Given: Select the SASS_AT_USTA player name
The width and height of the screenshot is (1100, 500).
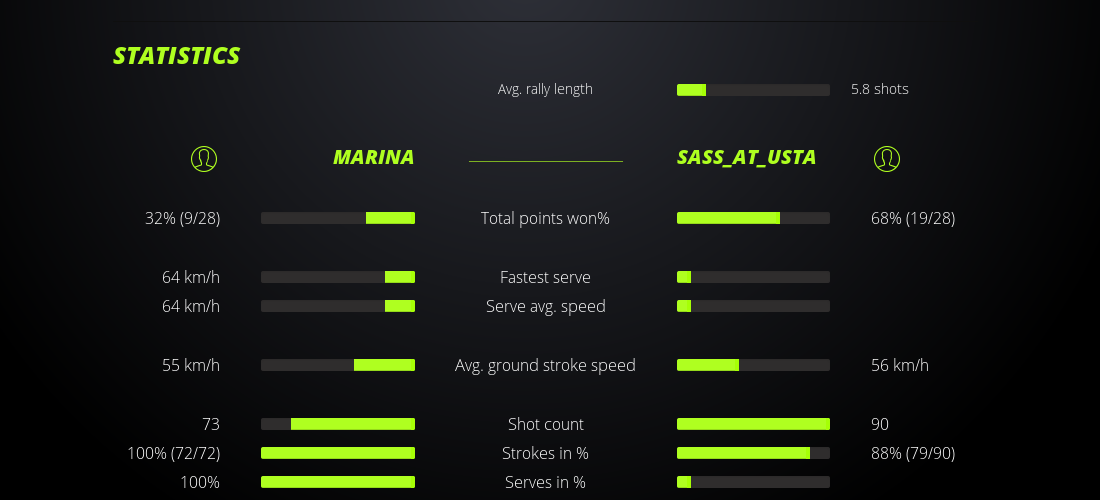Looking at the screenshot, I should (746, 157).
